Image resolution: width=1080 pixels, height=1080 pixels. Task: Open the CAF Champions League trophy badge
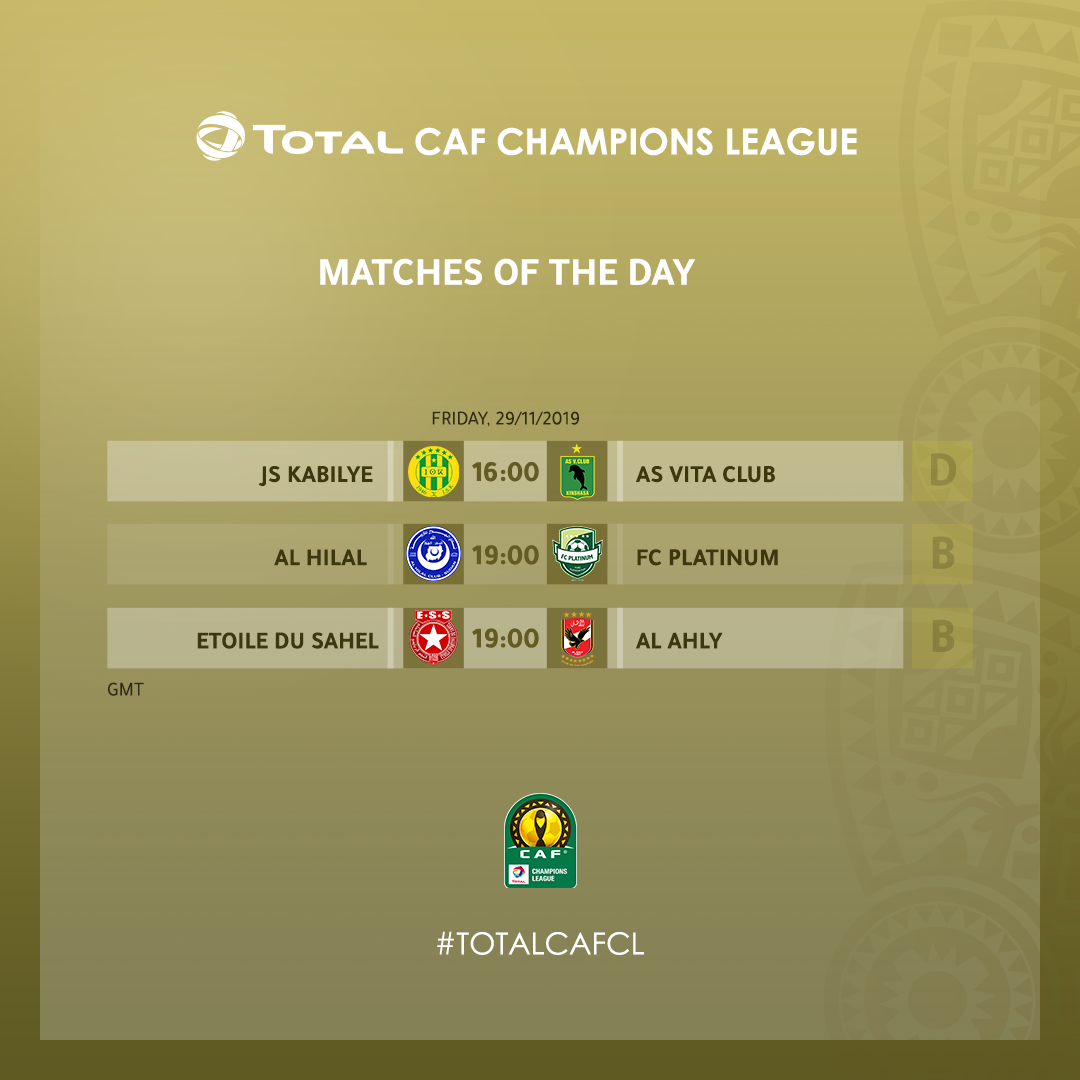pyautogui.click(x=540, y=840)
